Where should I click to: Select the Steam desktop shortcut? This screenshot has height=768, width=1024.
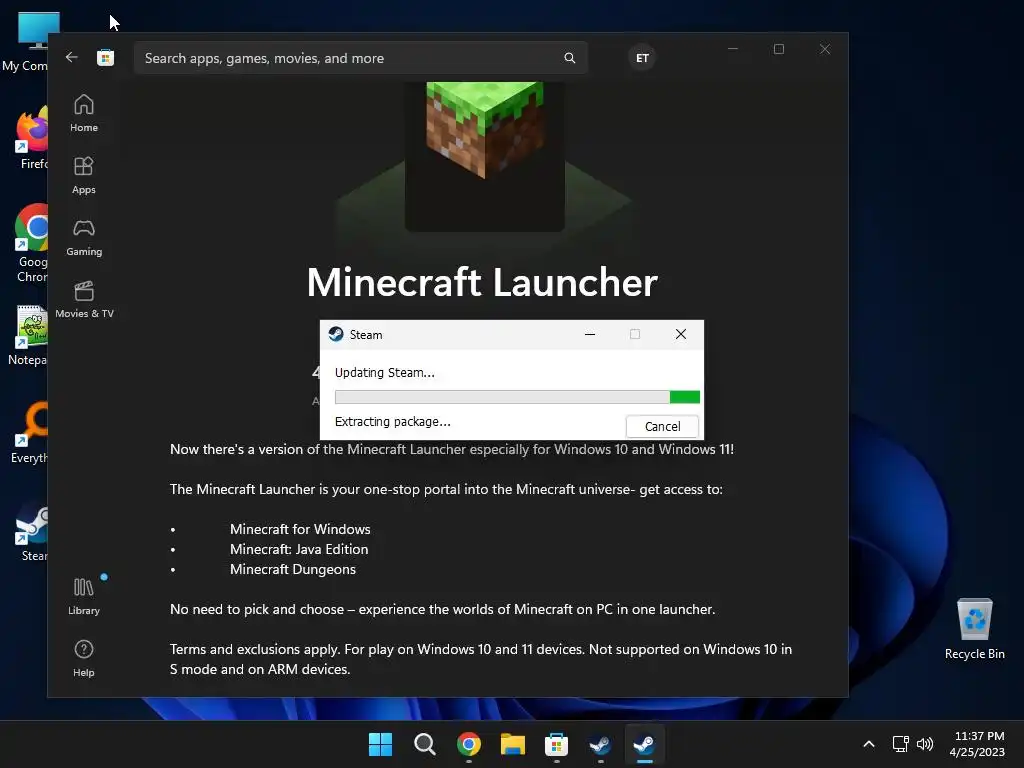tap(31, 530)
